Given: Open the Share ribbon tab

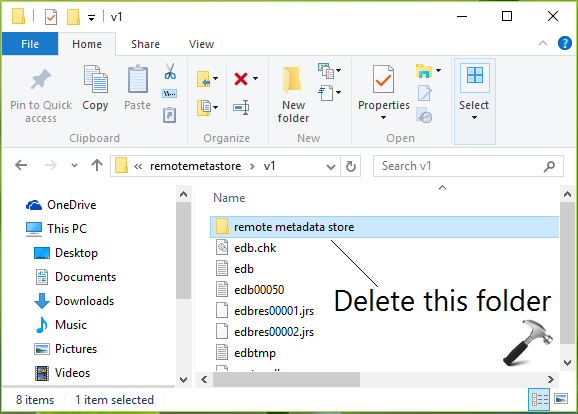Looking at the screenshot, I should [x=145, y=44].
